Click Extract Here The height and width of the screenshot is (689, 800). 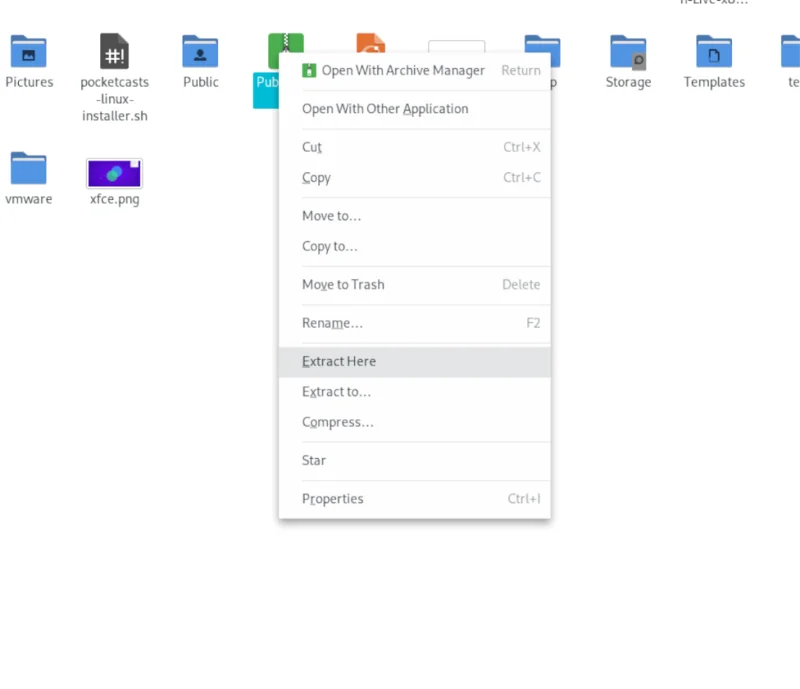[x=415, y=361]
